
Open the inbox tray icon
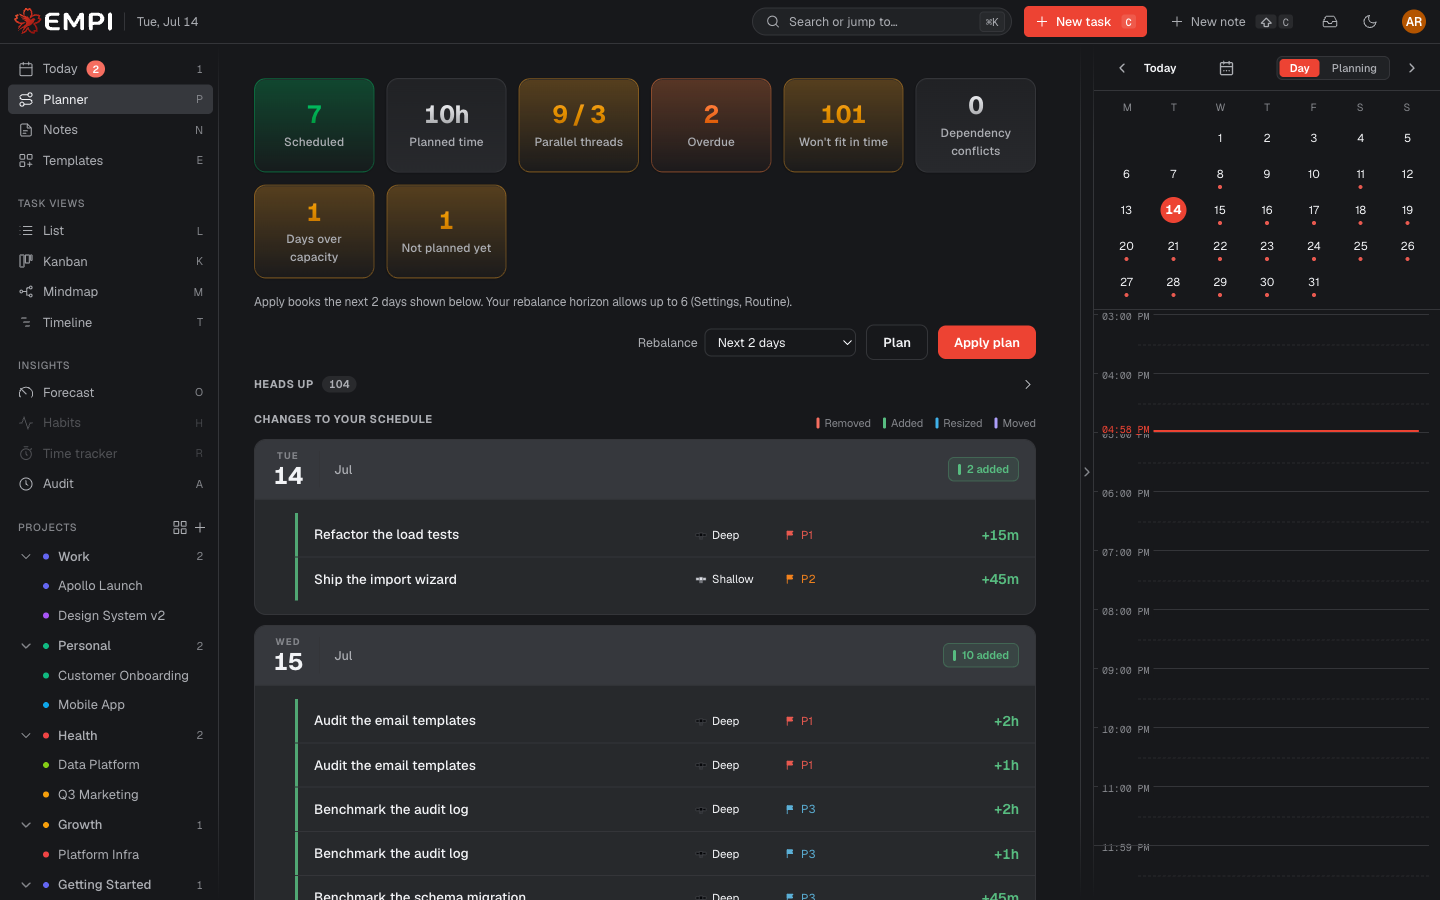(1330, 22)
